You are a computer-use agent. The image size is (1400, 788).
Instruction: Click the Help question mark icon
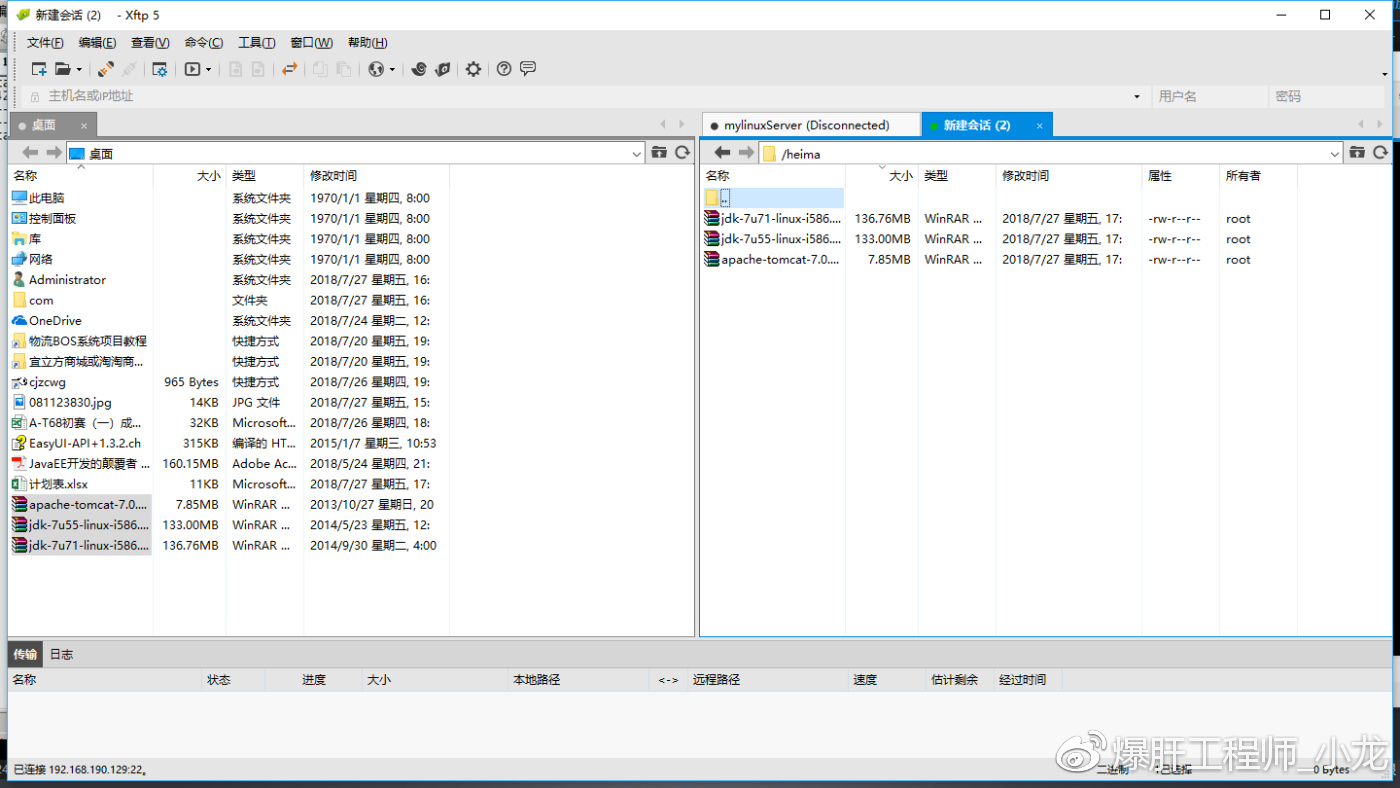tap(504, 69)
